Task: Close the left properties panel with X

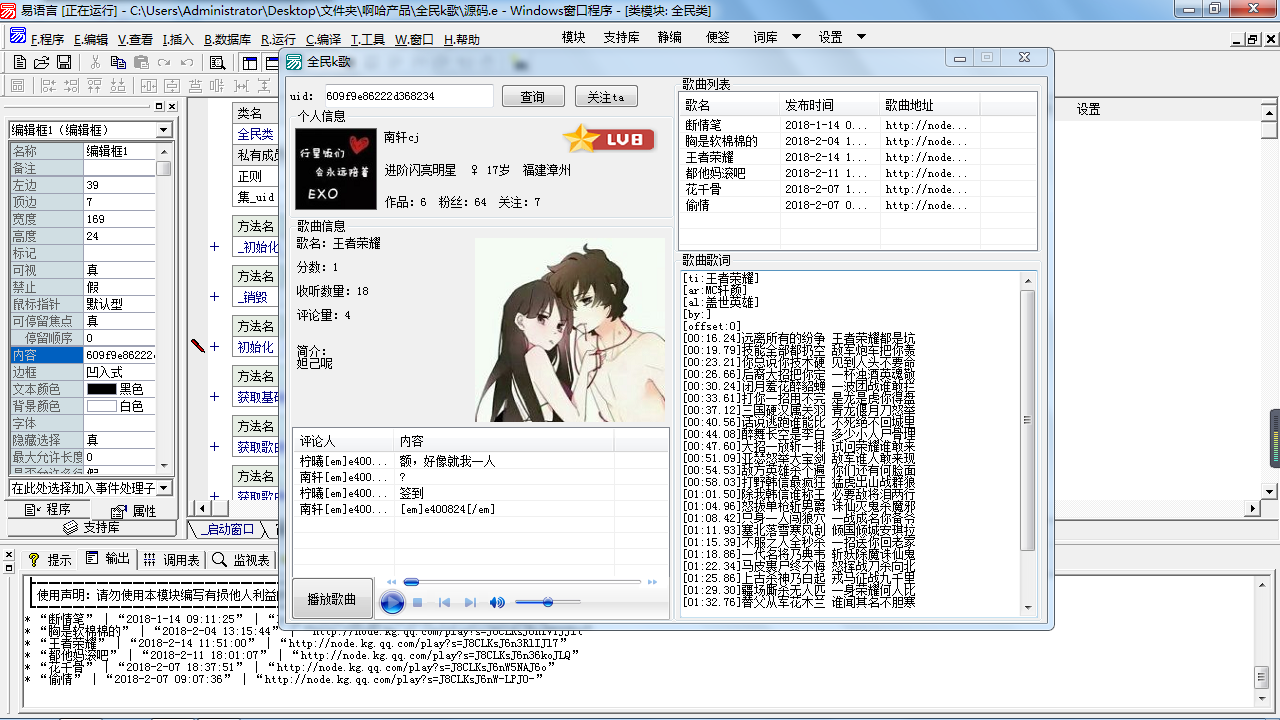Action: pos(172,107)
